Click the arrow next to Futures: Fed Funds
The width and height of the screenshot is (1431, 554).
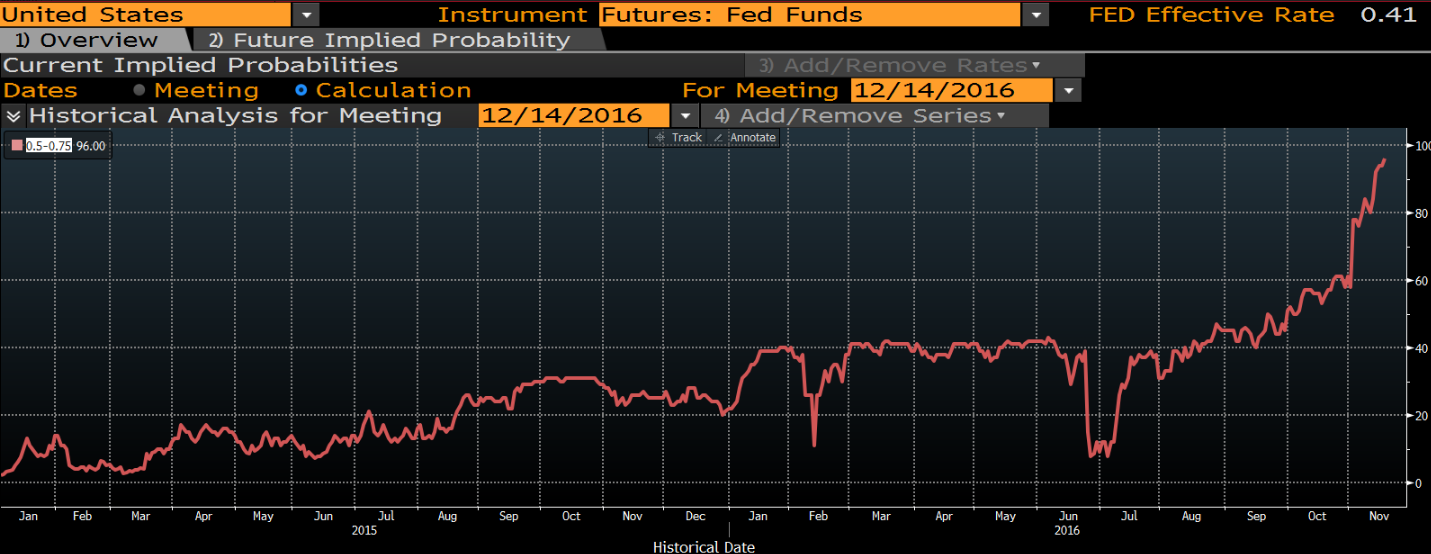(1034, 15)
